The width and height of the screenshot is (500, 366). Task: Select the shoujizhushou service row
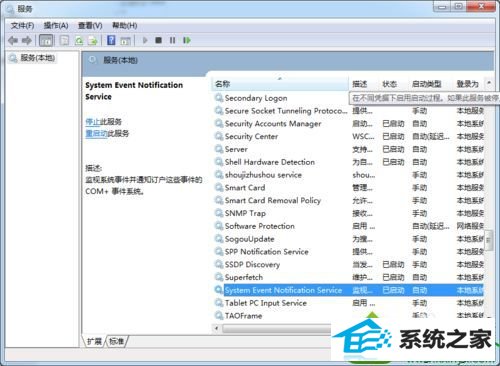pos(349,175)
